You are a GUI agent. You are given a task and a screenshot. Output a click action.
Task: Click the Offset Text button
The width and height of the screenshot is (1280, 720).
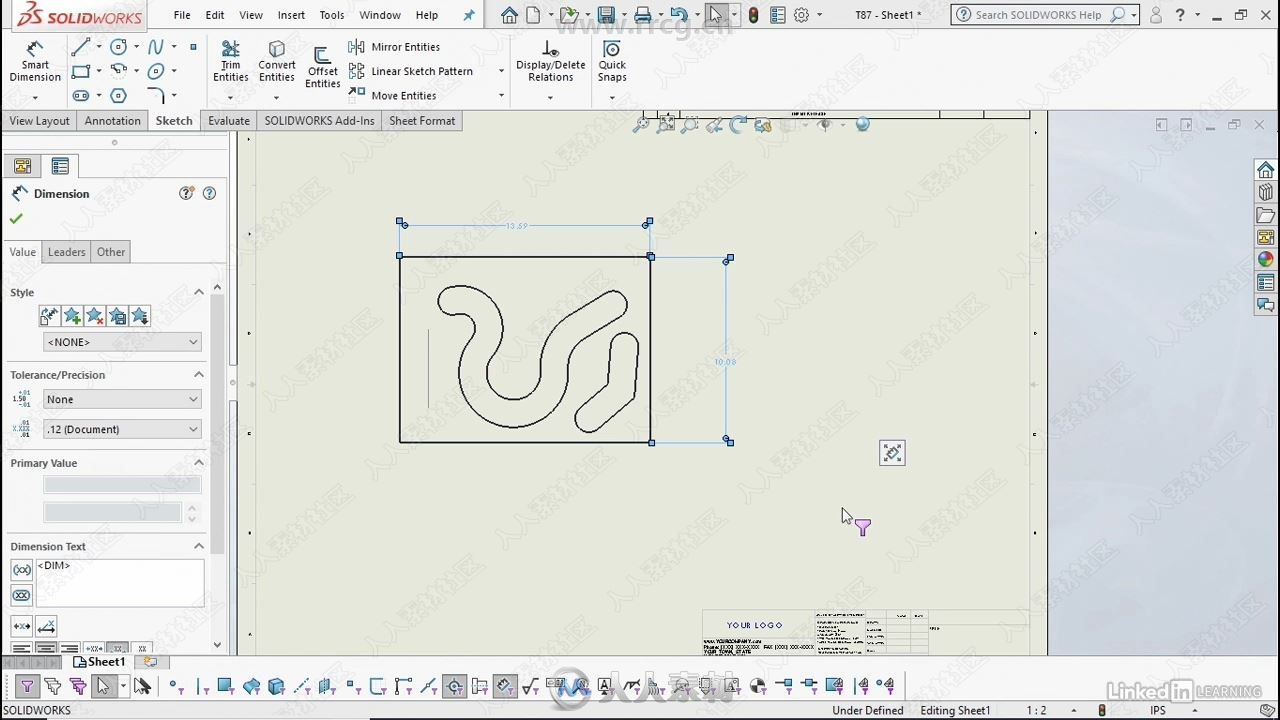click(46, 626)
